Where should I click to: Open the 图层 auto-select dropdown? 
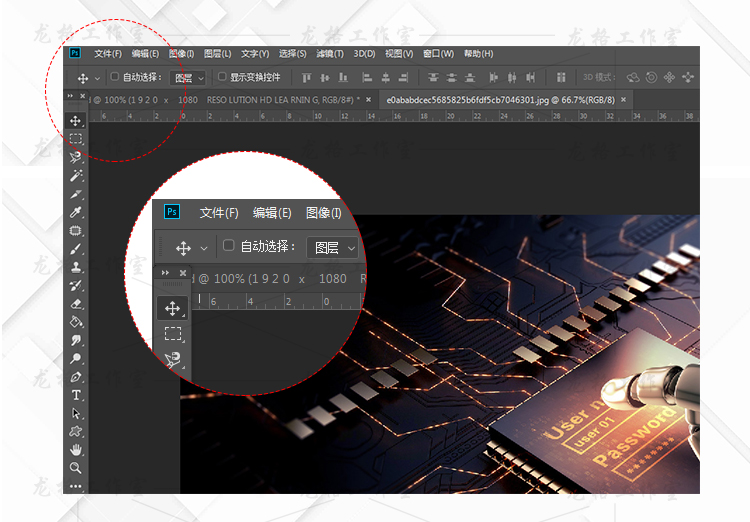coord(188,77)
